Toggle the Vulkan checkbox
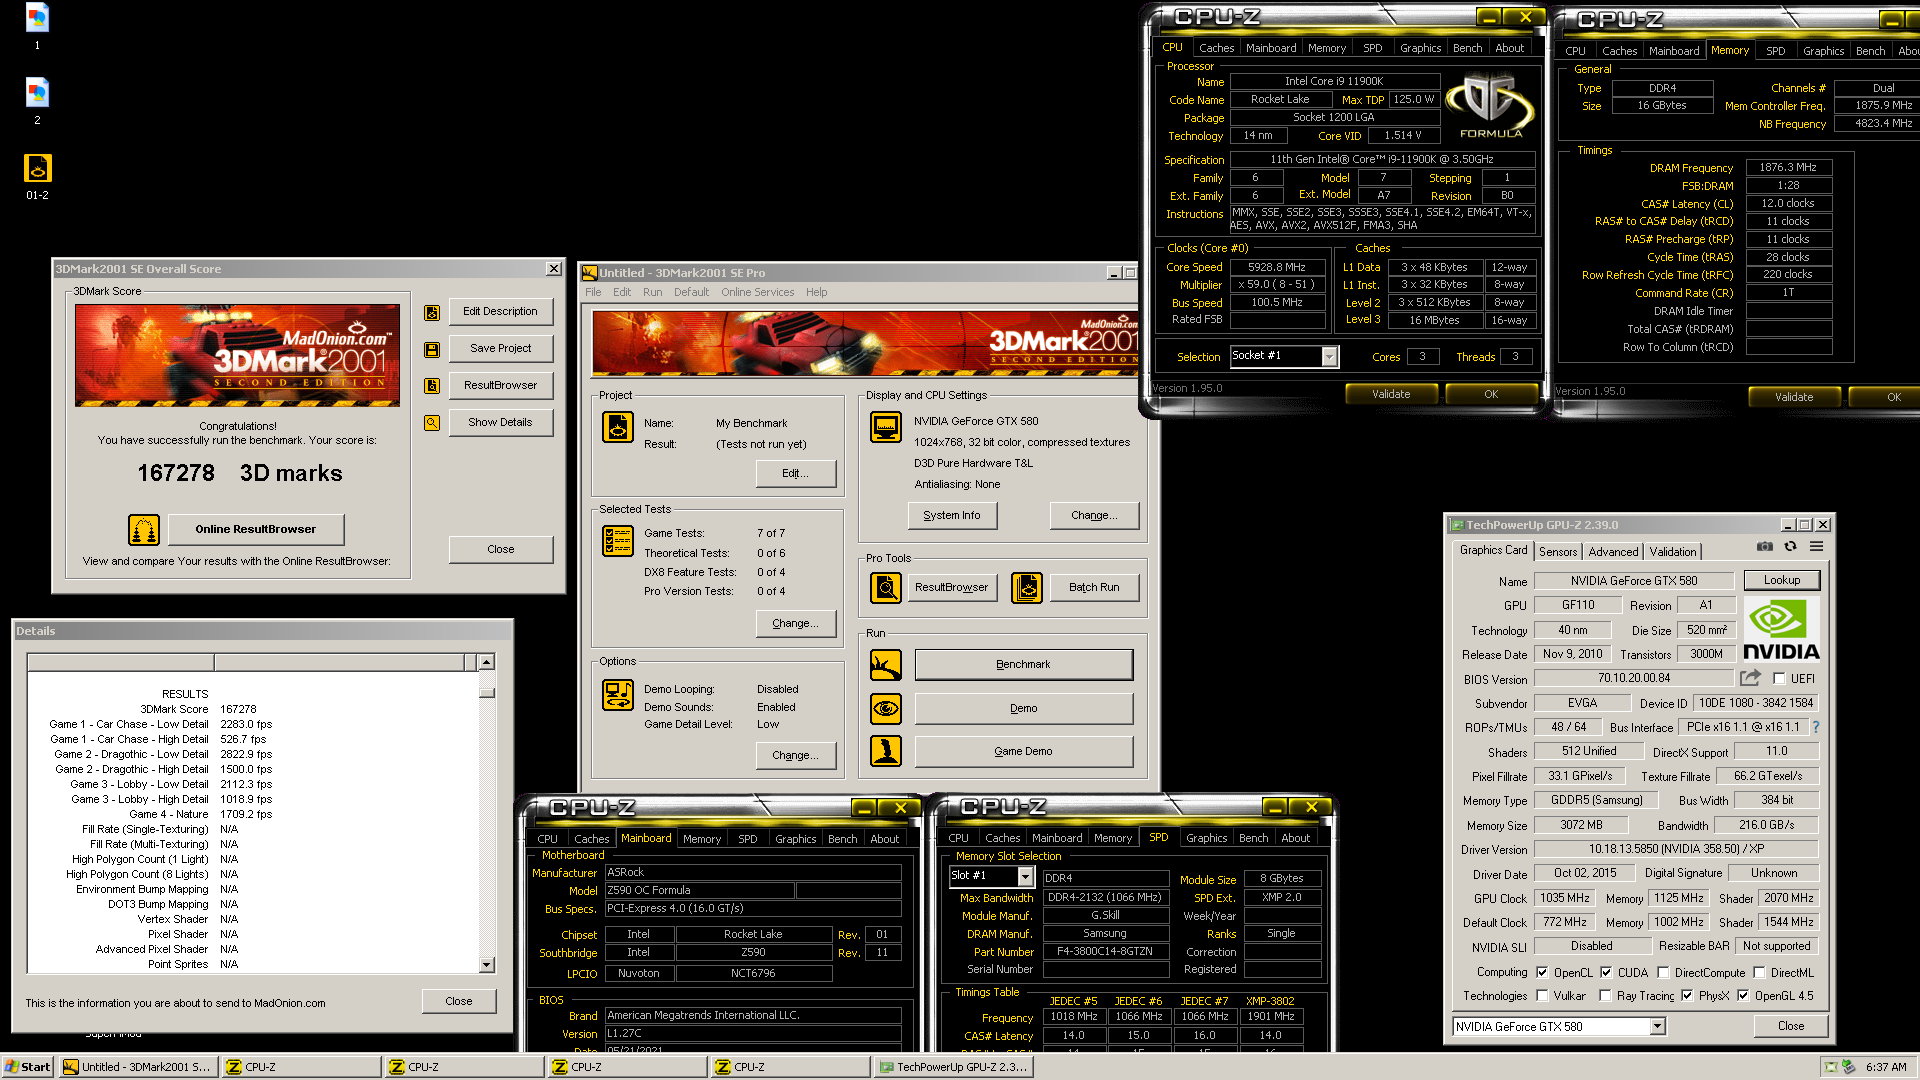 [1542, 995]
